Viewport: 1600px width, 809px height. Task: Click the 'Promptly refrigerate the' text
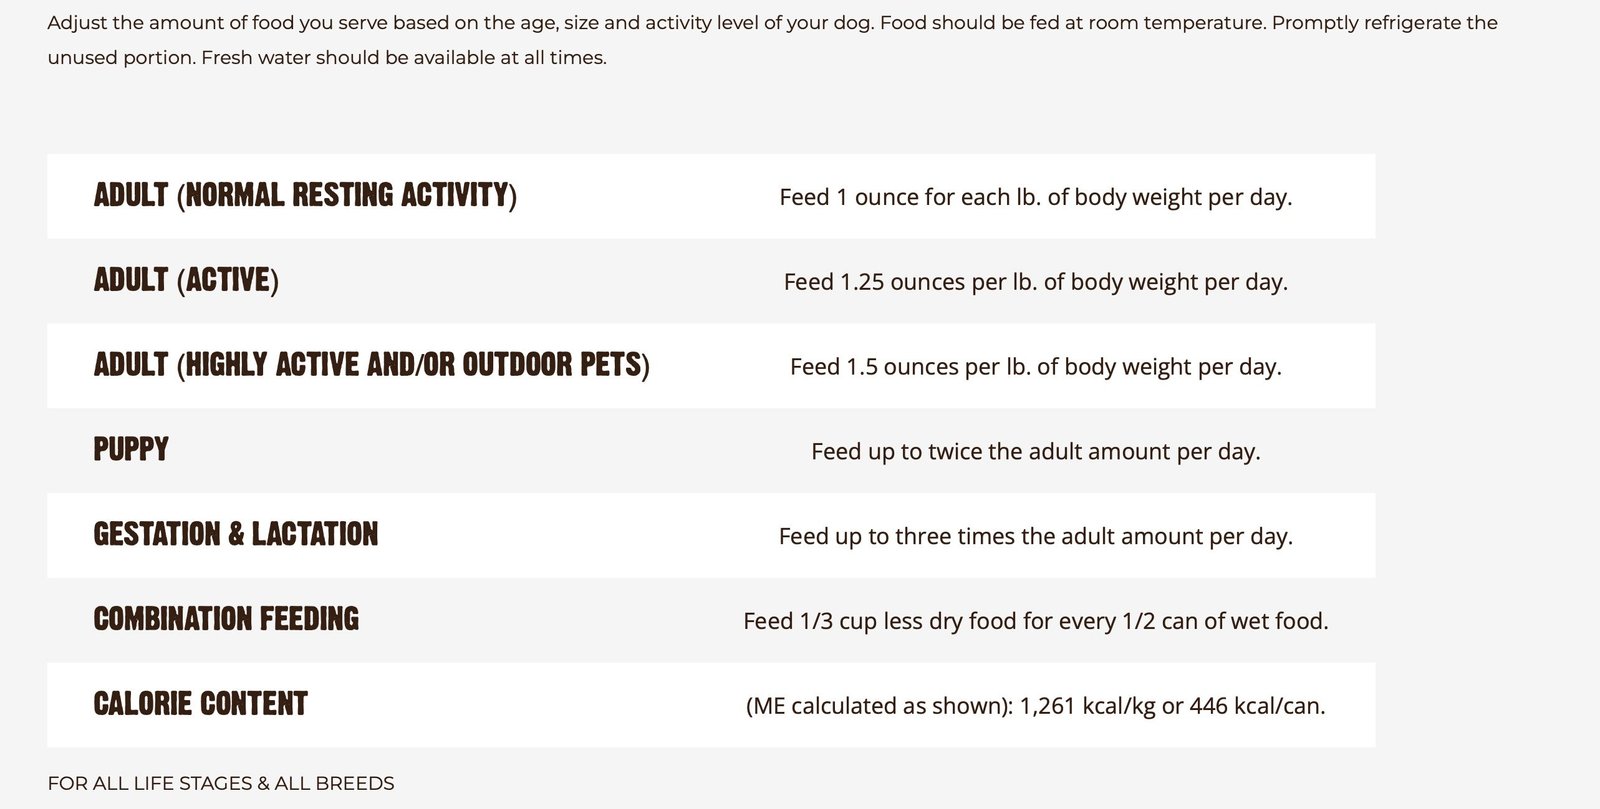[x=1385, y=22]
